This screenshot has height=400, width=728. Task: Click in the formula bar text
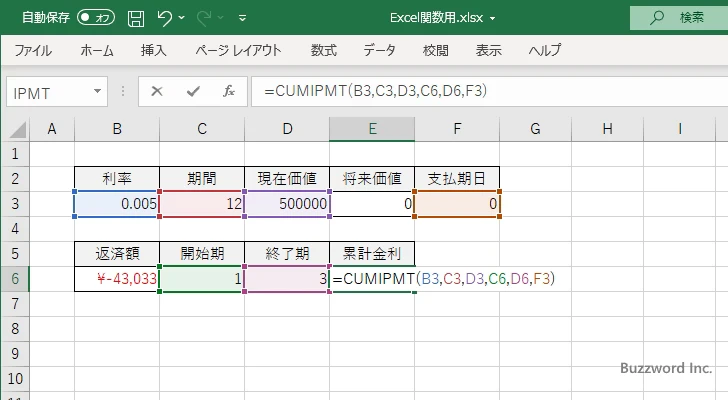(x=376, y=91)
